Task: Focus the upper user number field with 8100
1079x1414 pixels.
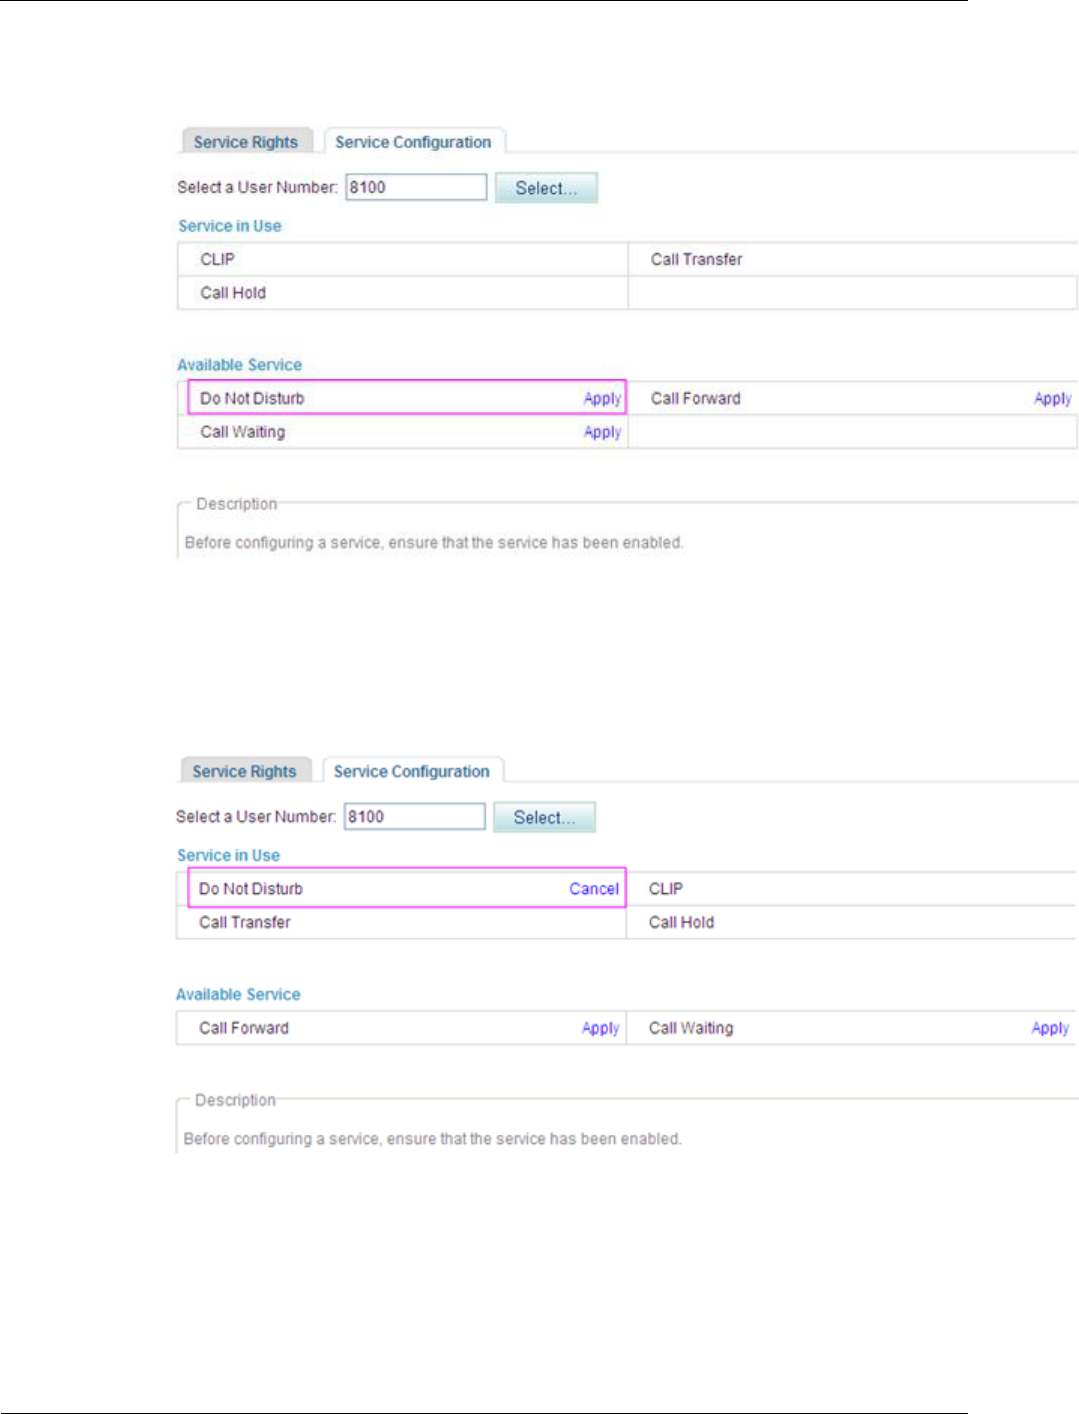Action: click(x=416, y=187)
